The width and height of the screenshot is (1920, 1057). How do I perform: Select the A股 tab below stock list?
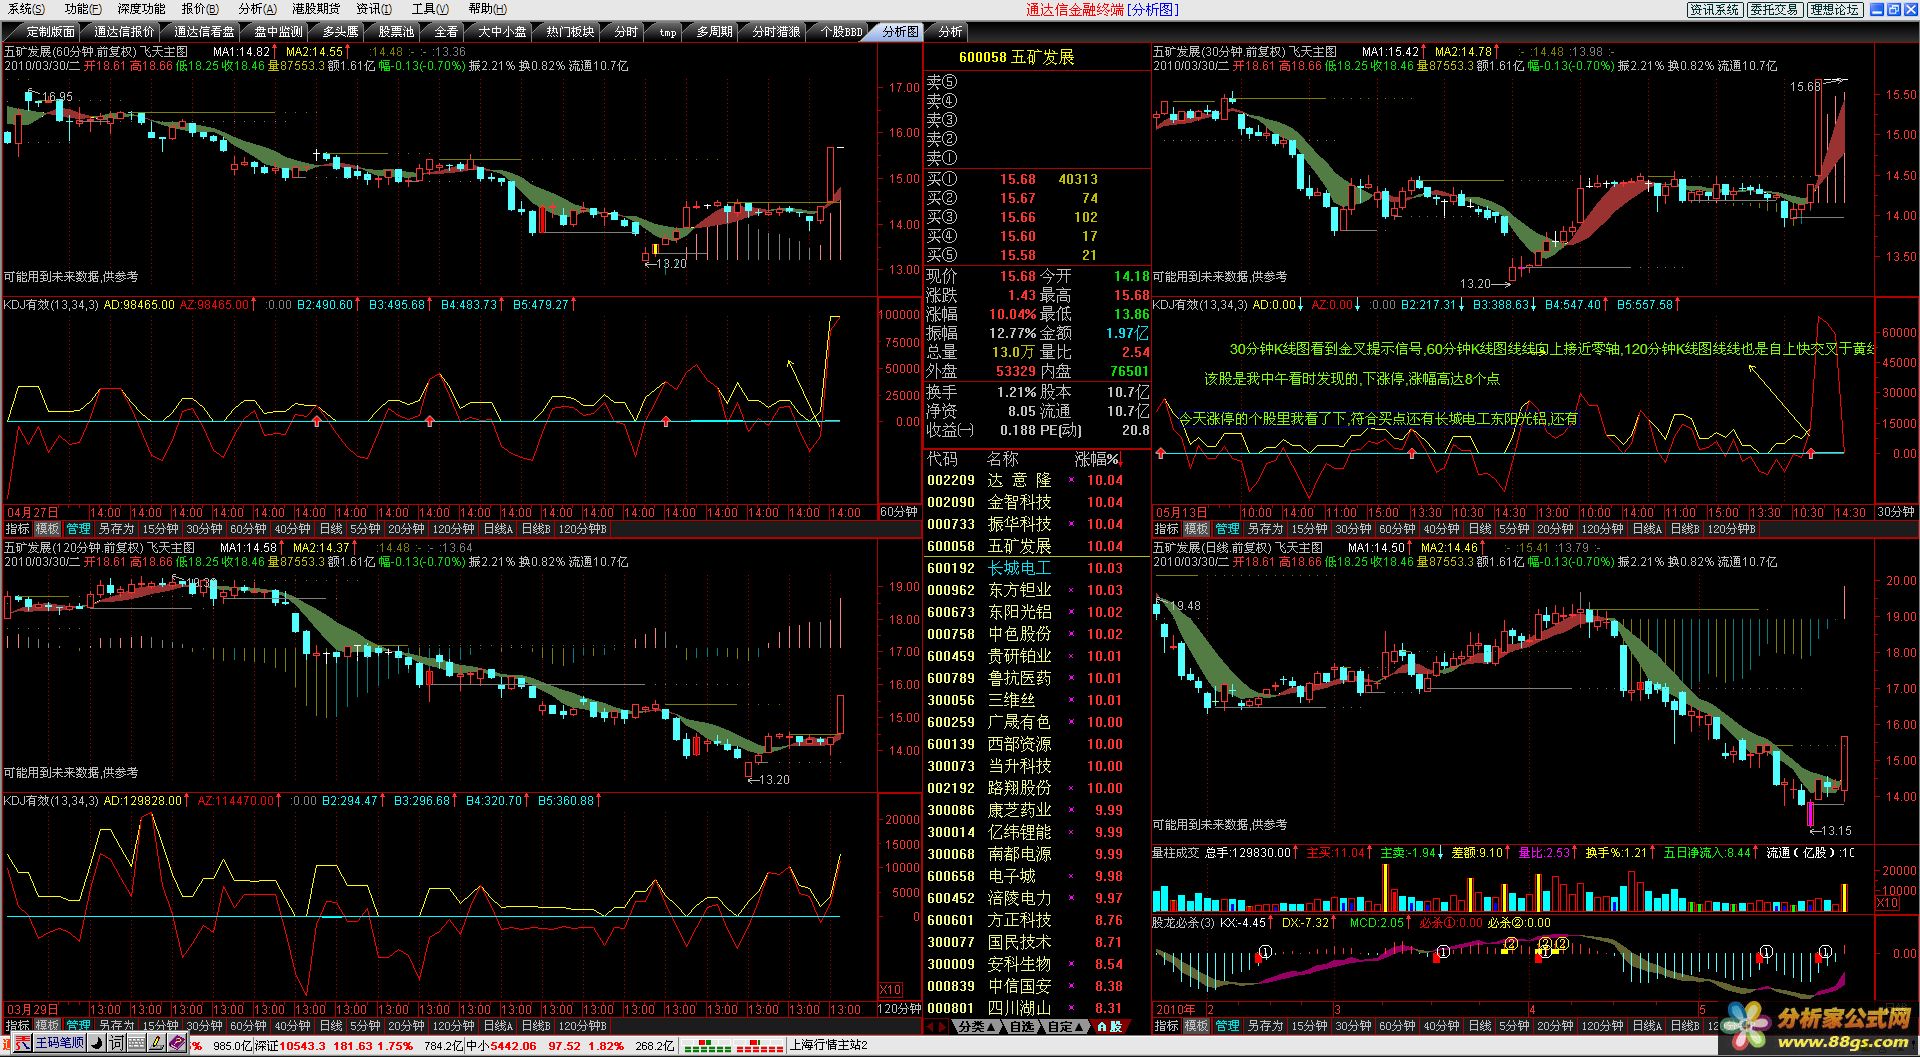[1109, 1026]
